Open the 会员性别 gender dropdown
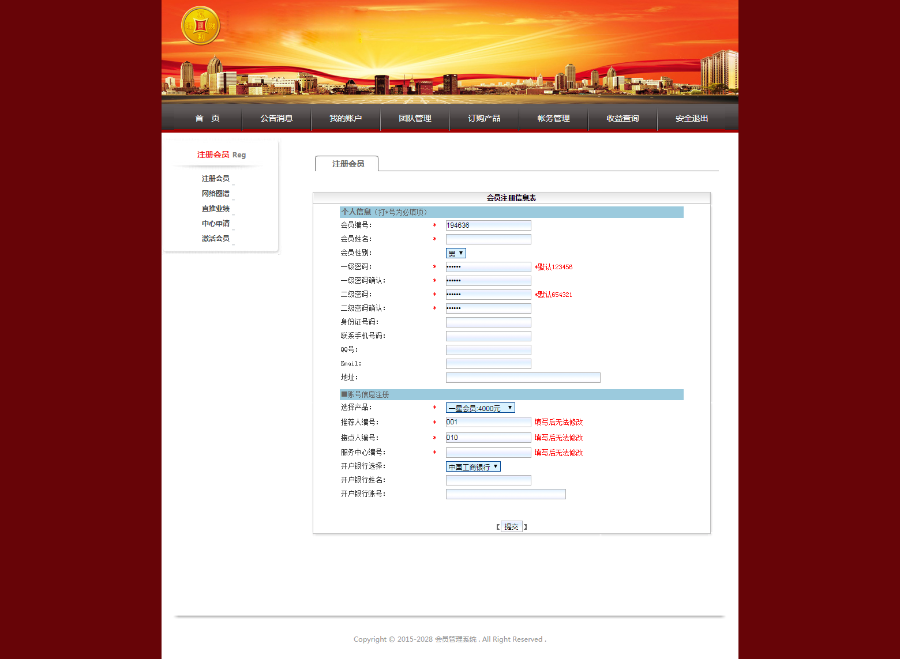The height and width of the screenshot is (659, 900). click(x=455, y=253)
